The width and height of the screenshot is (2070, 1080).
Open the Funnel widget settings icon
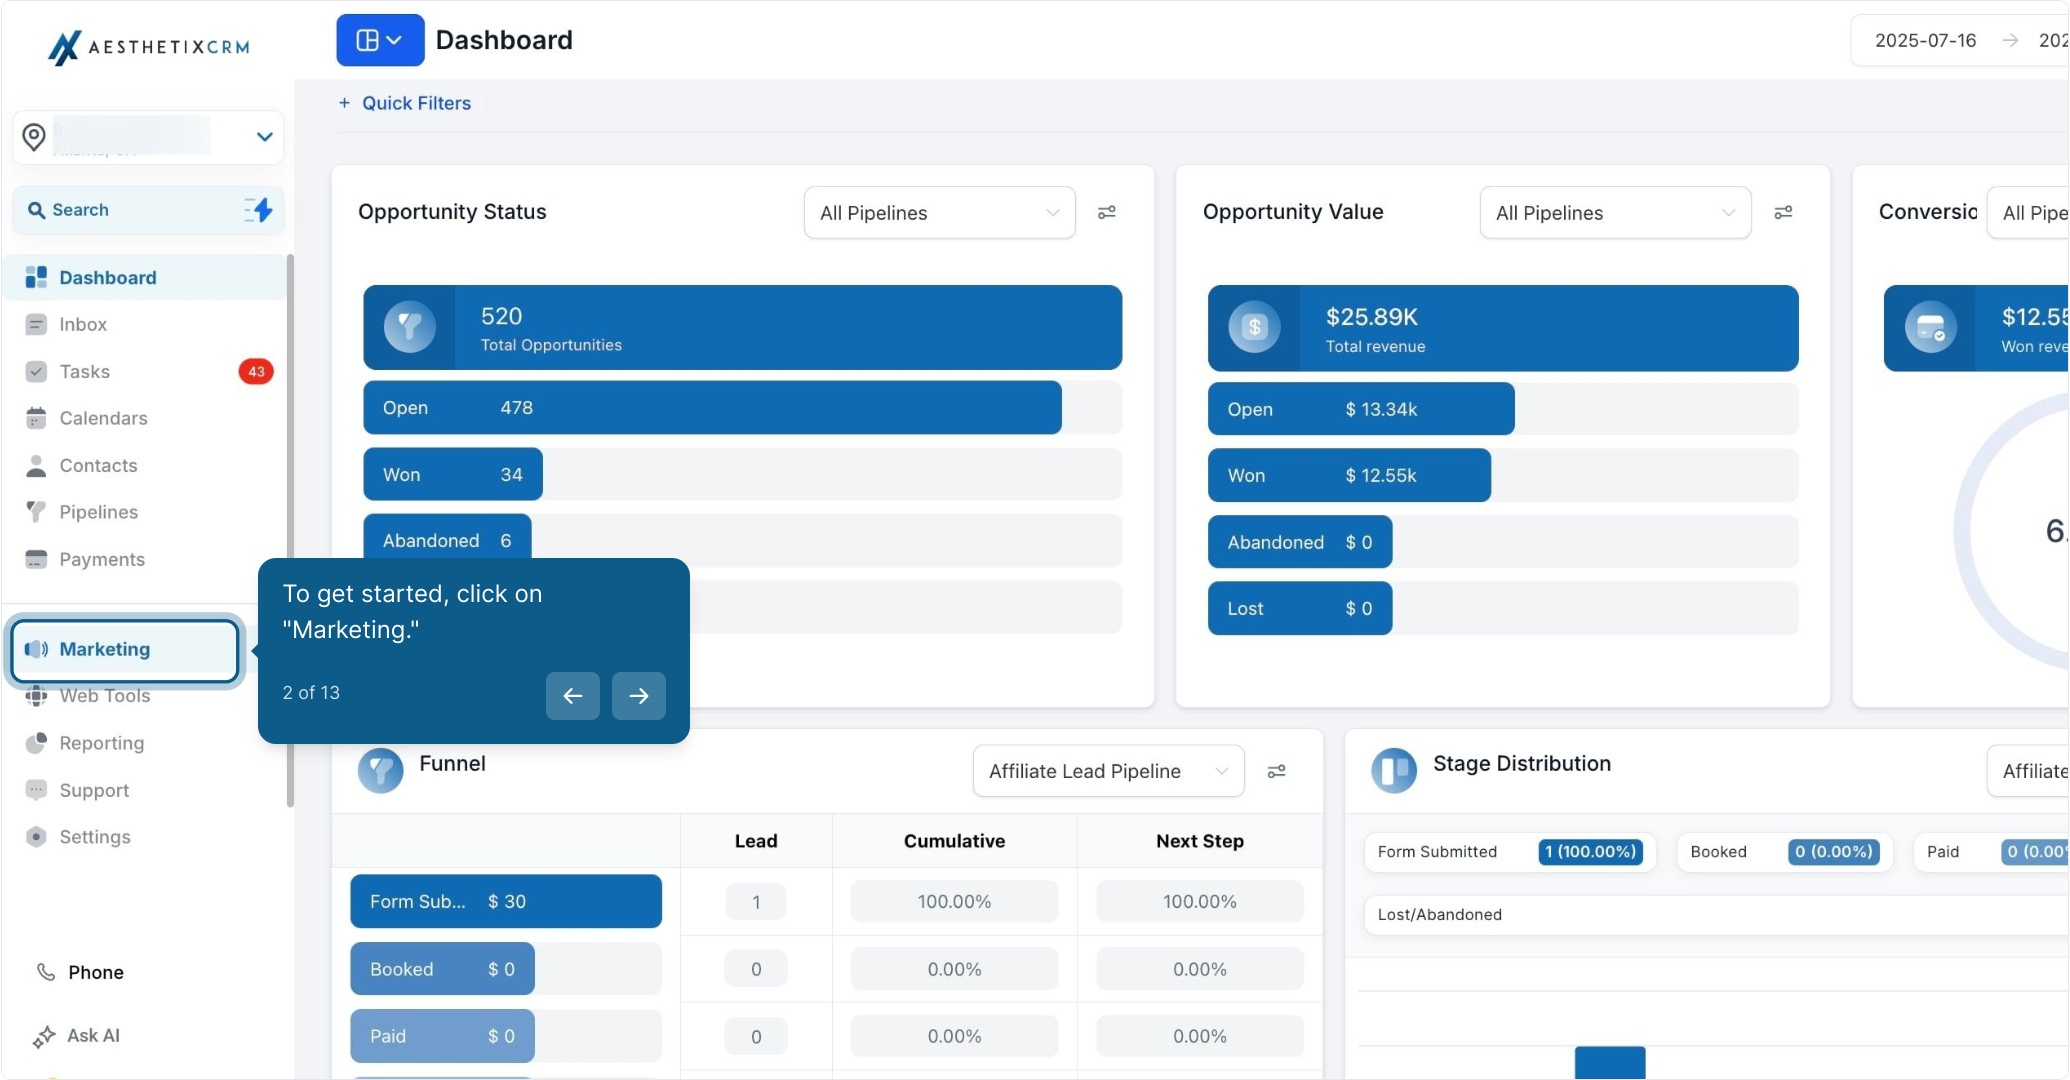(x=1276, y=771)
